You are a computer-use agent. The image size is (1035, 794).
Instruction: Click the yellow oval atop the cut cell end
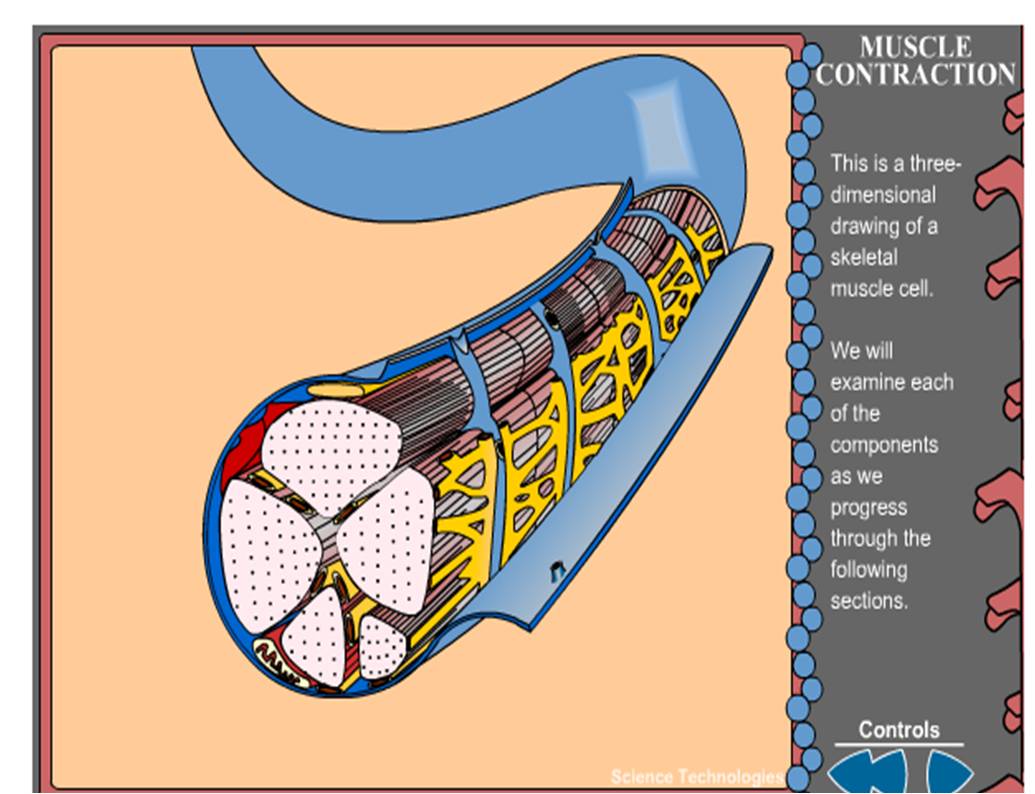(x=335, y=386)
